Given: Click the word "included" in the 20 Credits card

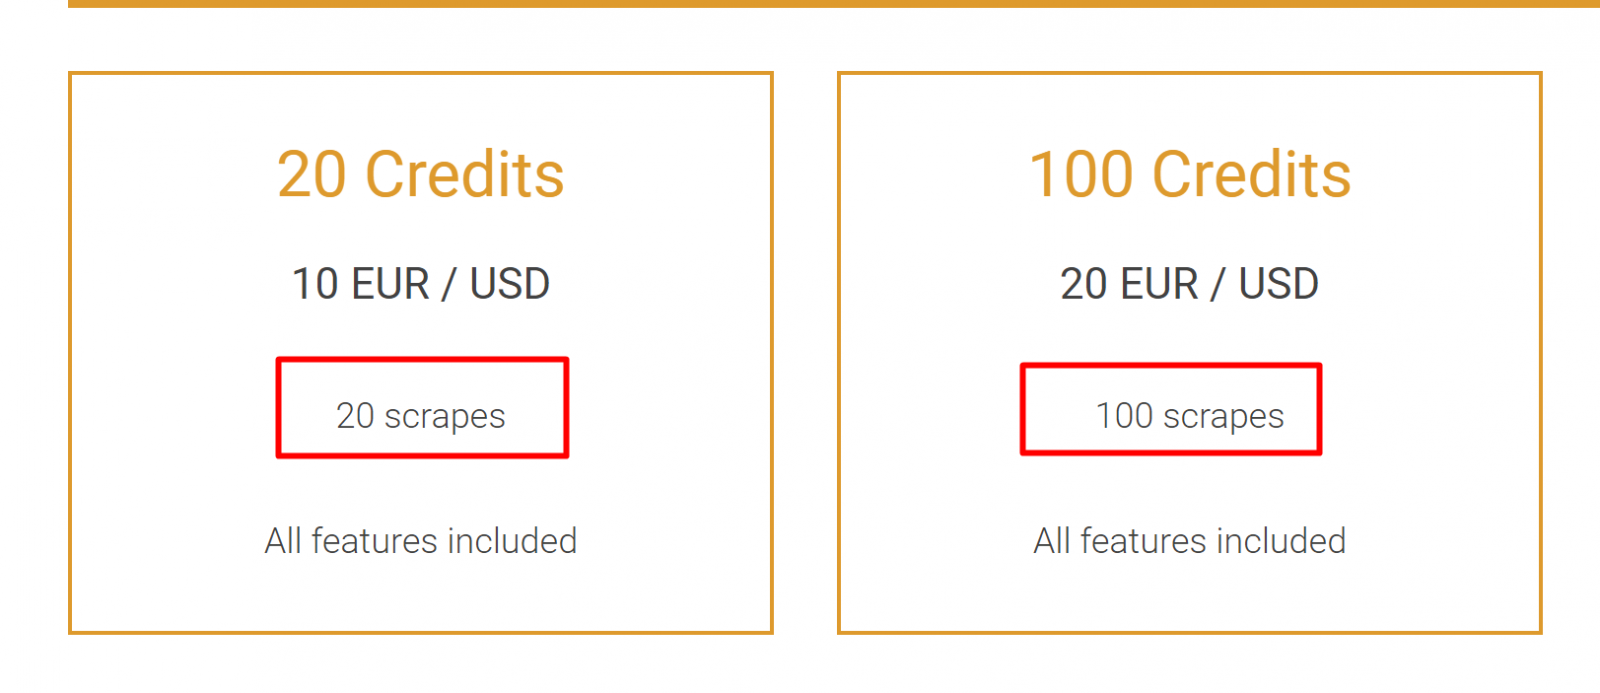Looking at the screenshot, I should [x=512, y=541].
